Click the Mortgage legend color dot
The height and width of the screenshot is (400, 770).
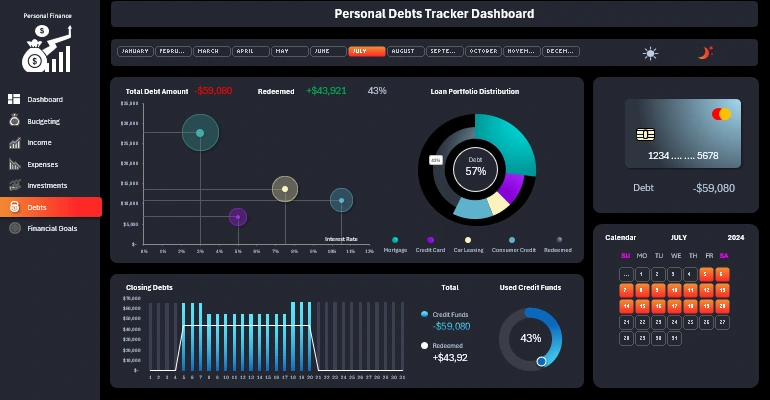[395, 240]
